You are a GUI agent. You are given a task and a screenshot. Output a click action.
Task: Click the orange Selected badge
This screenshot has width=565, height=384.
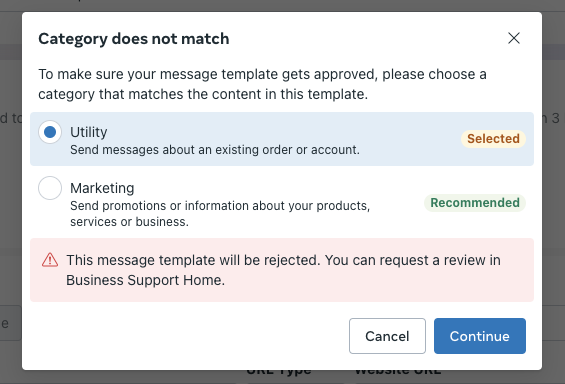[493, 139]
